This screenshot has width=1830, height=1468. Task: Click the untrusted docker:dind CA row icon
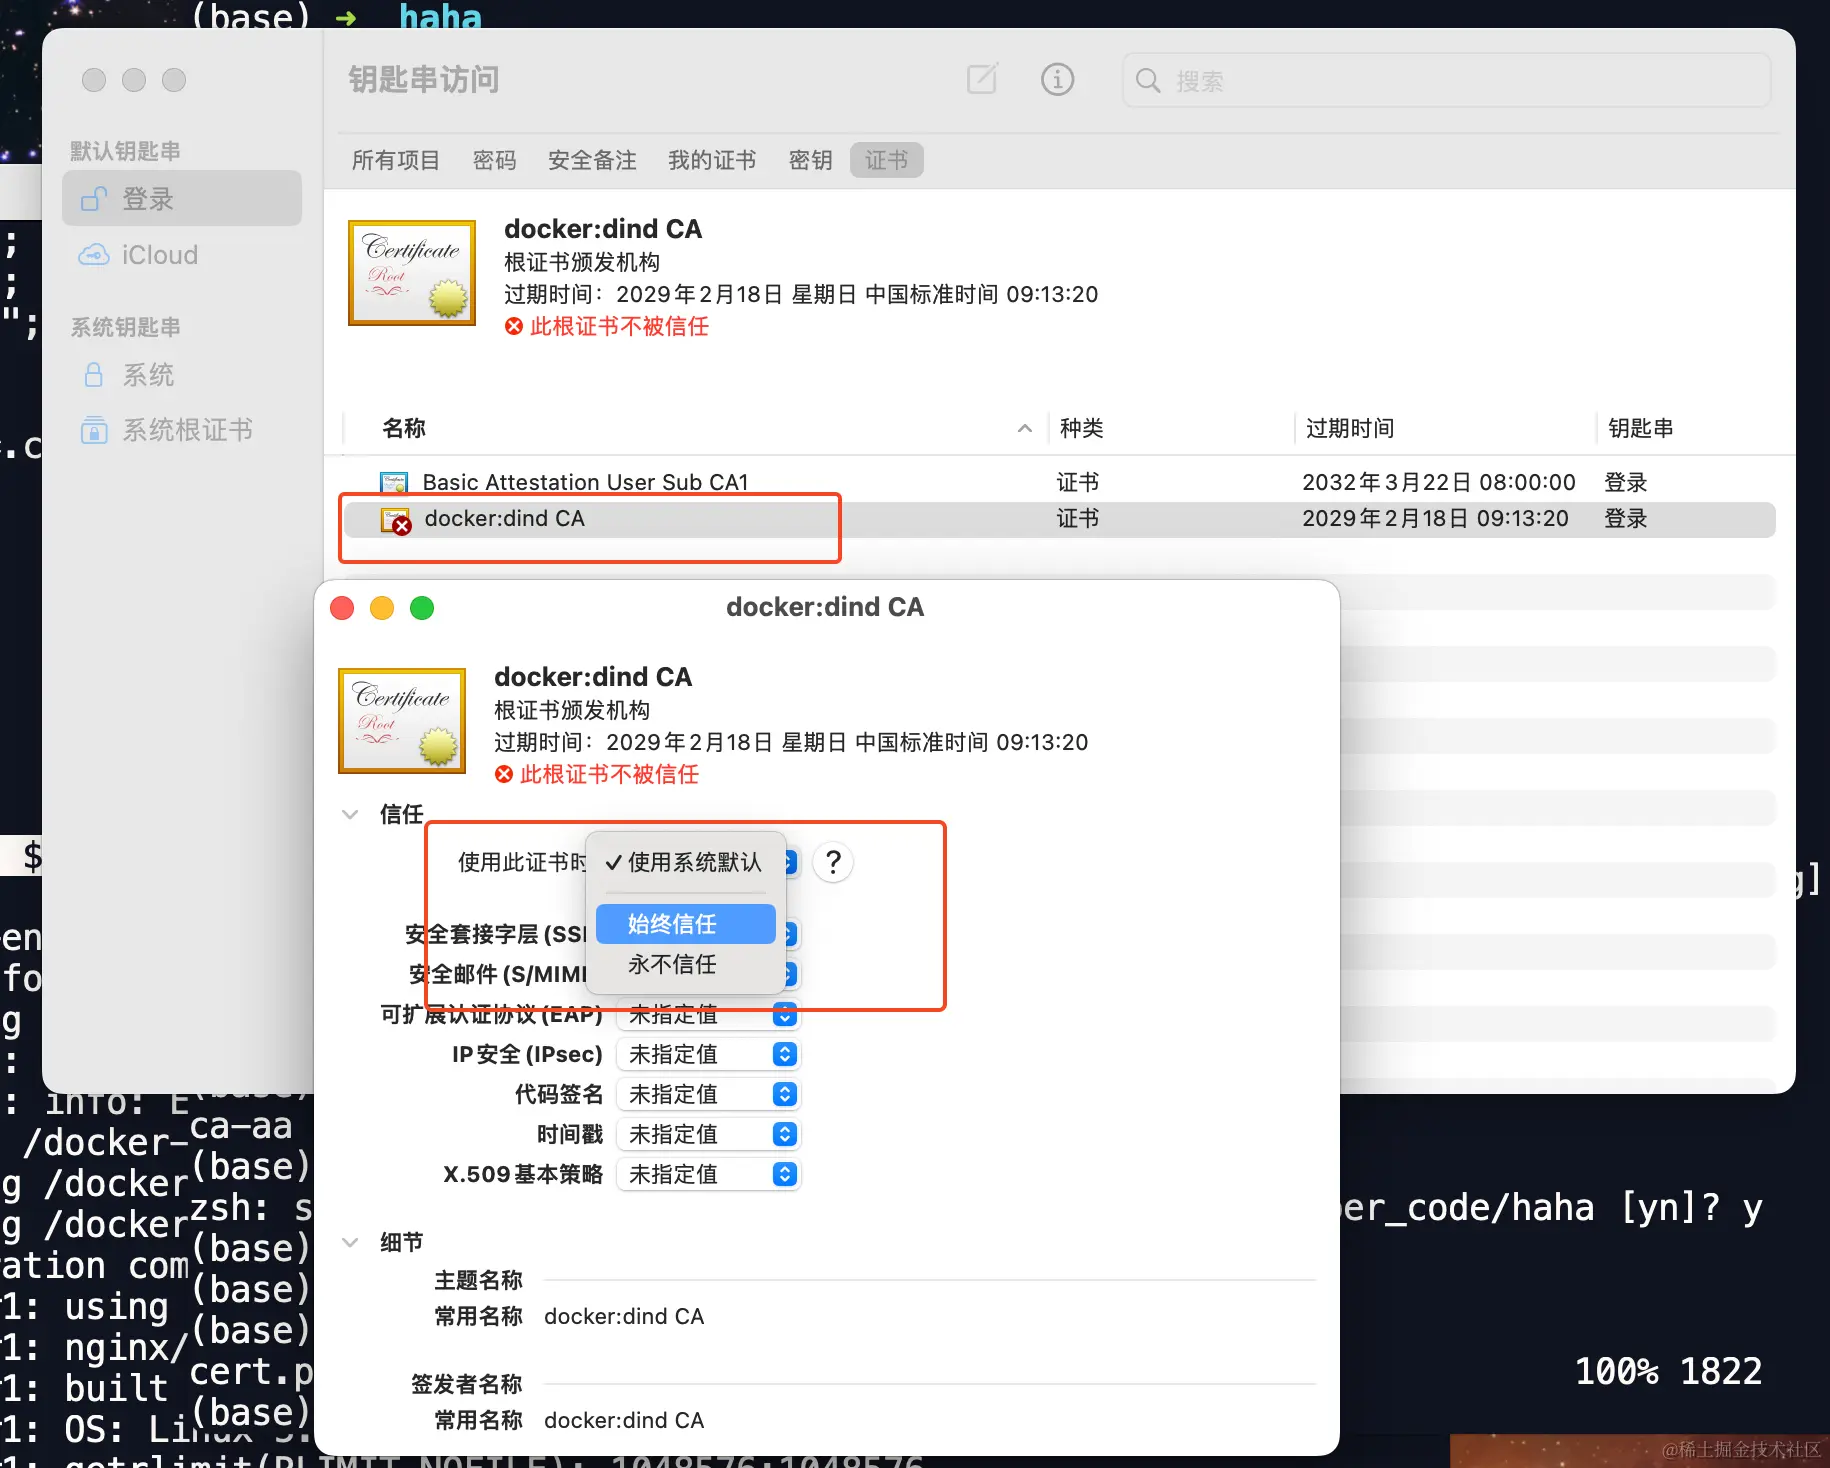(396, 520)
